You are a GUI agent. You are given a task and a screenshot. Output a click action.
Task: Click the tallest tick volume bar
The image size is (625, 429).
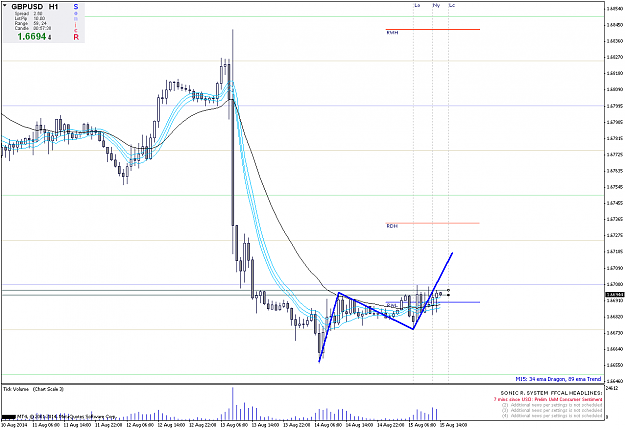click(x=233, y=403)
